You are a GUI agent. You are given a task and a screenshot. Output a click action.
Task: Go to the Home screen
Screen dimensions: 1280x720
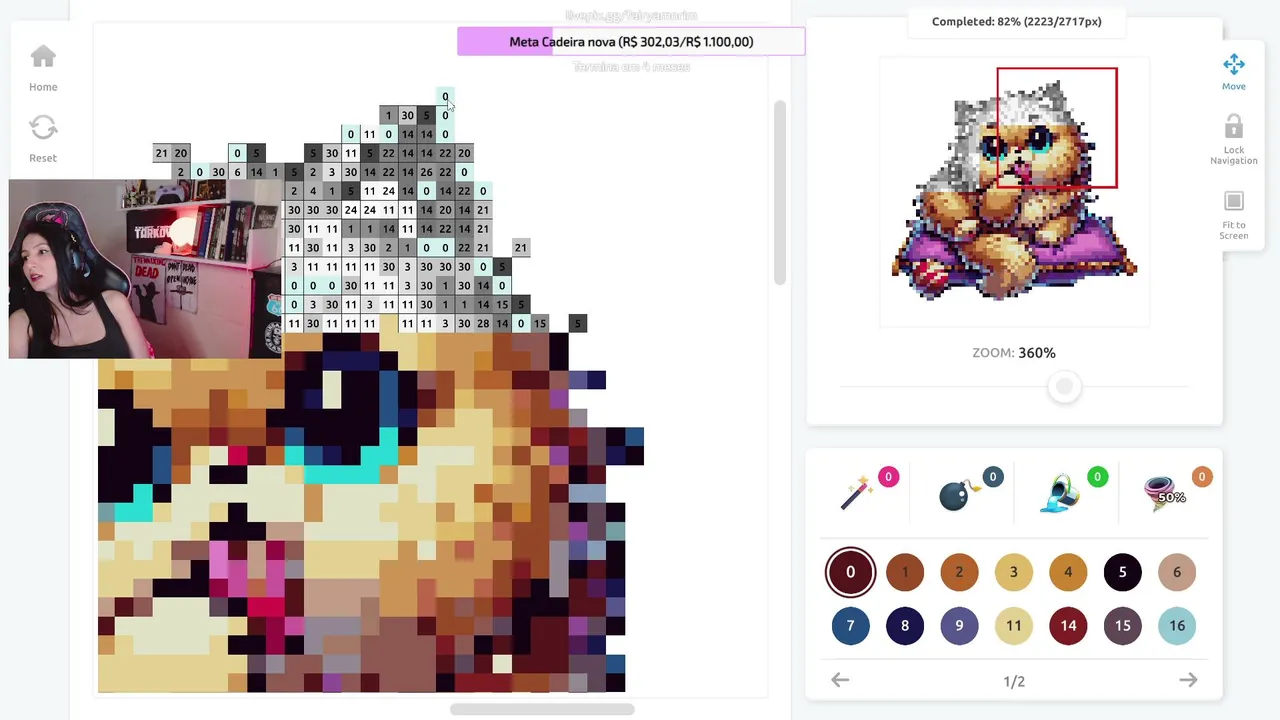pyautogui.click(x=43, y=68)
